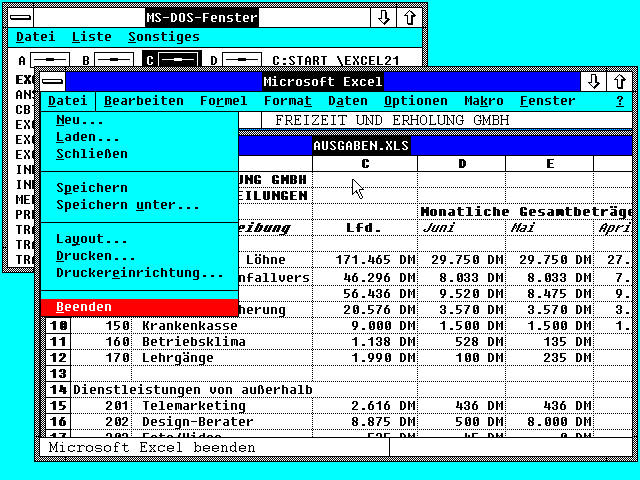Click the 8.875 DM cell
This screenshot has height=480, width=640.
pos(365,421)
